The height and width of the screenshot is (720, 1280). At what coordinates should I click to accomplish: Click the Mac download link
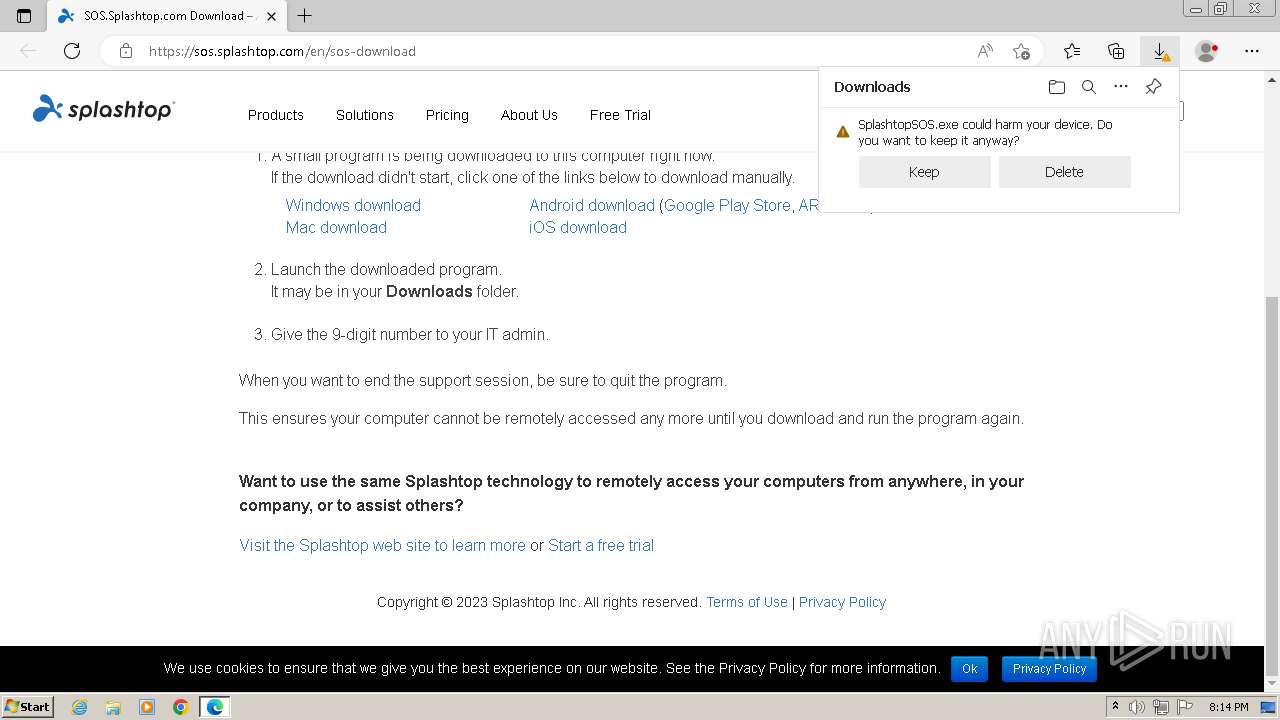[x=336, y=227]
